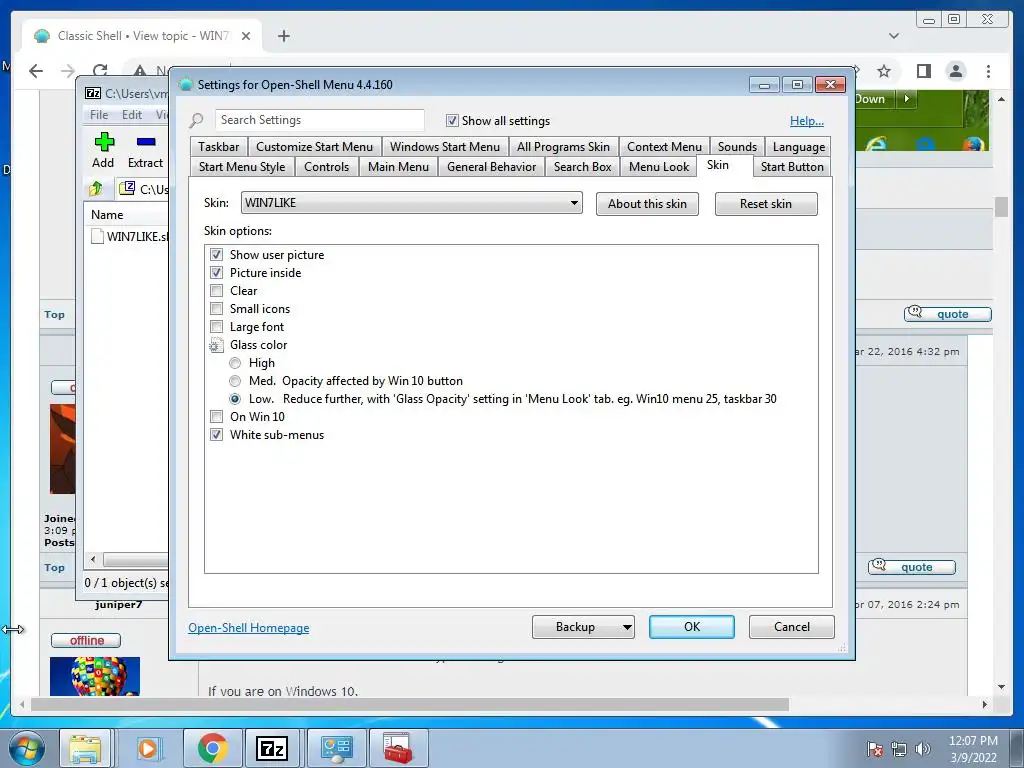Image resolution: width=1024 pixels, height=768 pixels.
Task: Click in the Search Settings field
Action: 319,120
